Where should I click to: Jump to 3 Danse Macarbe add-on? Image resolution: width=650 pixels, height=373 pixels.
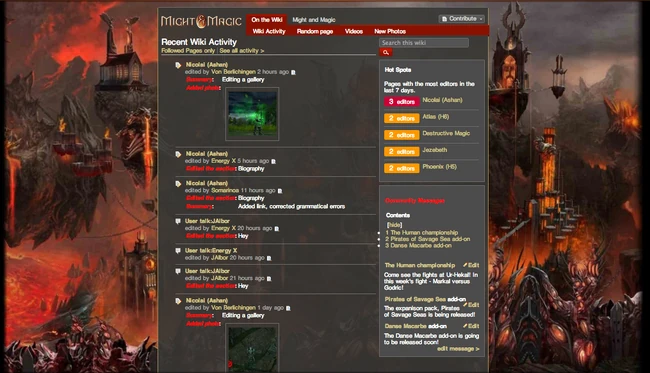[x=418, y=245]
